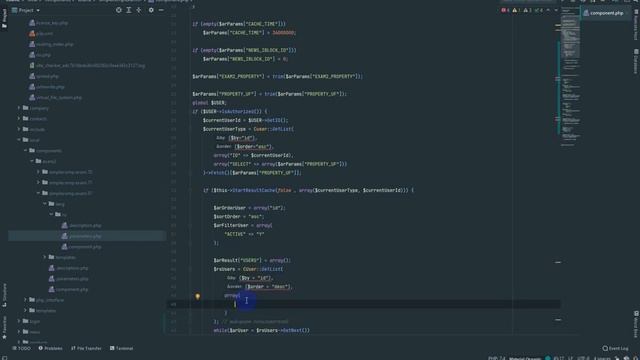
Task: Click the yellow lightbulb intention icon
Action: 198,296
